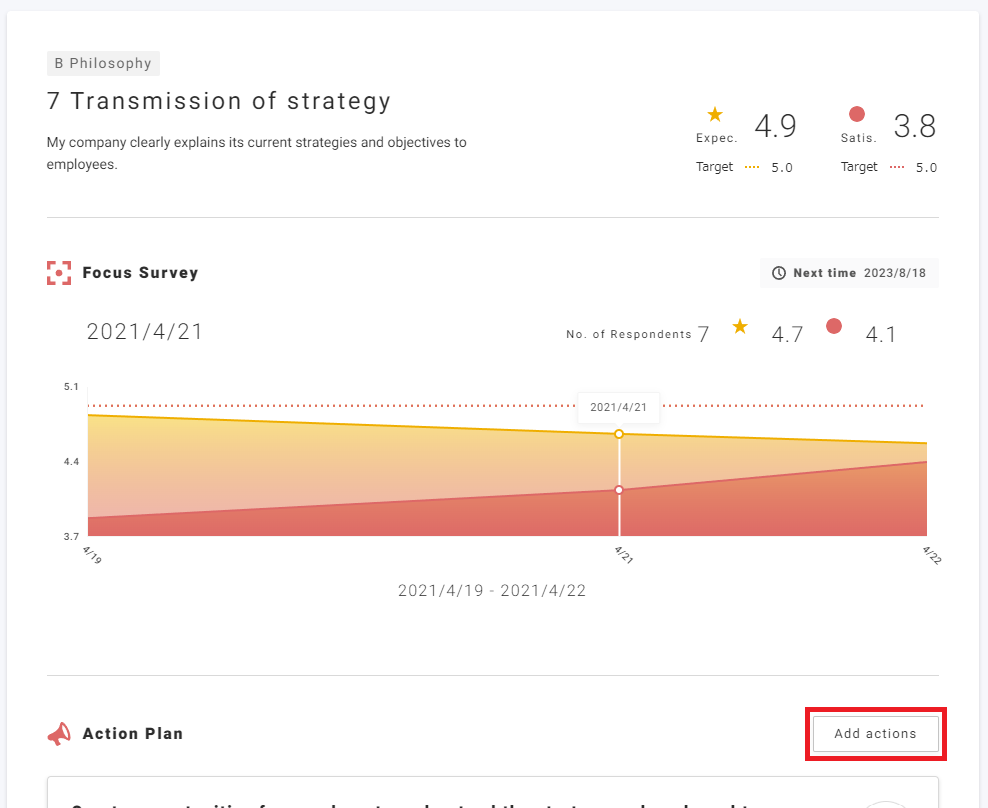Click the Satis. Target 5.0 value
988x808 pixels.
(926, 168)
